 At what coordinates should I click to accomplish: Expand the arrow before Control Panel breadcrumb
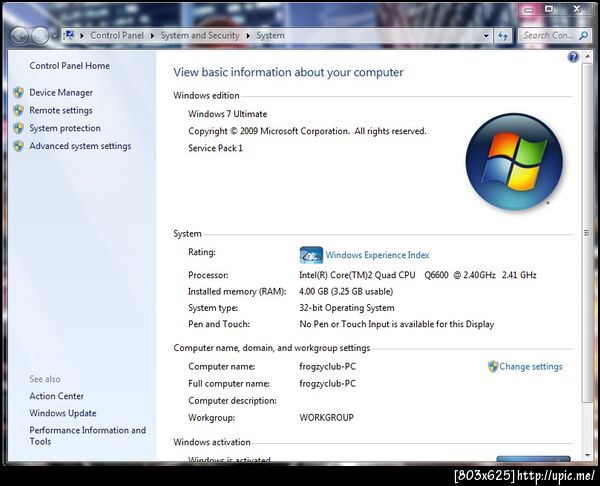(x=82, y=36)
